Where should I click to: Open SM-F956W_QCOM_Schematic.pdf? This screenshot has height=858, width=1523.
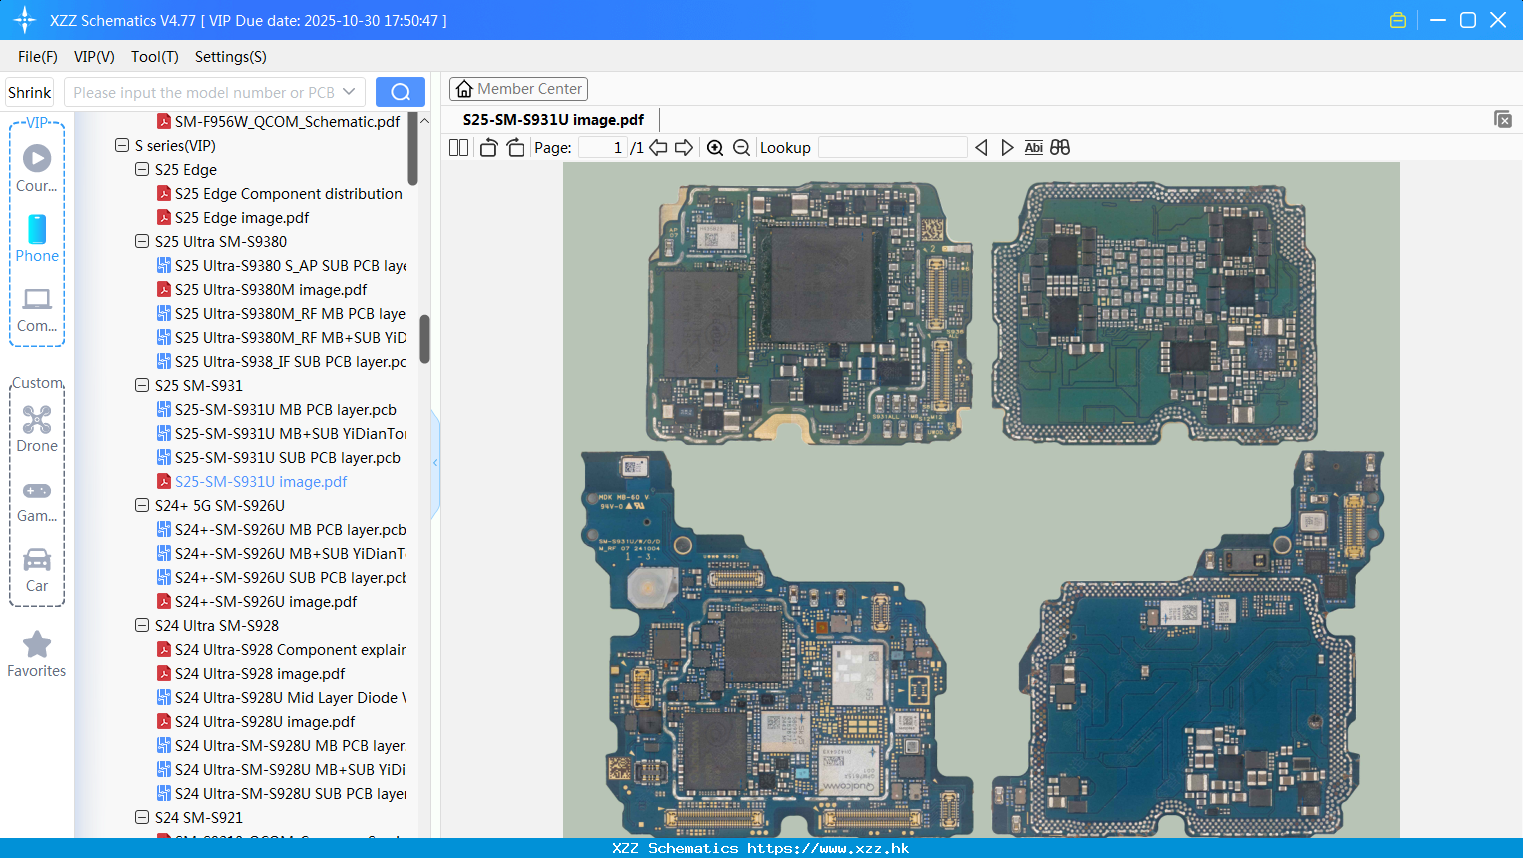pos(279,121)
